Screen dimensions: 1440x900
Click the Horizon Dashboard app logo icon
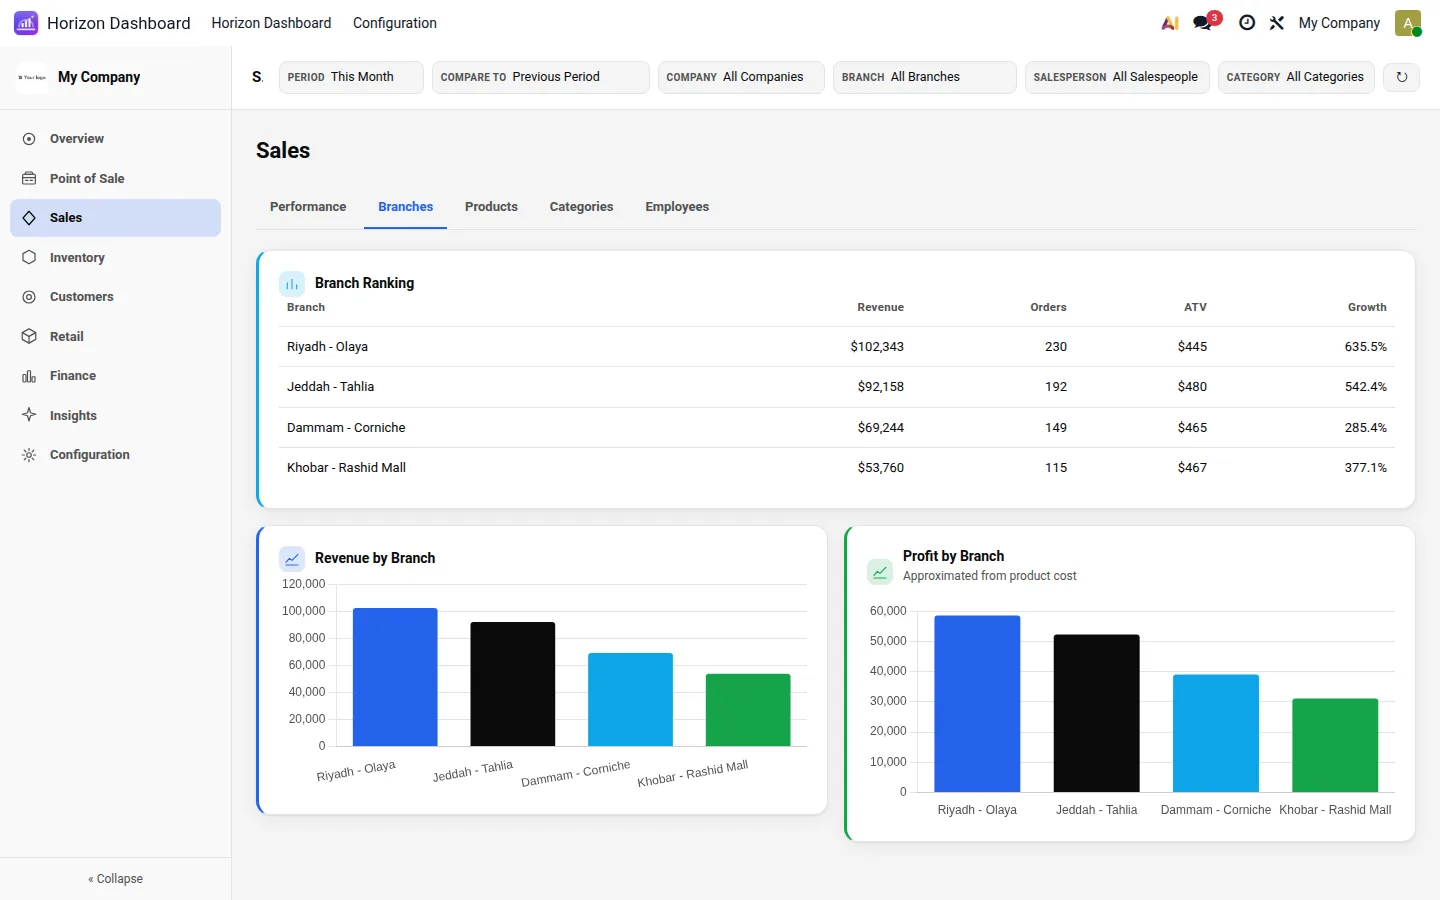(26, 23)
